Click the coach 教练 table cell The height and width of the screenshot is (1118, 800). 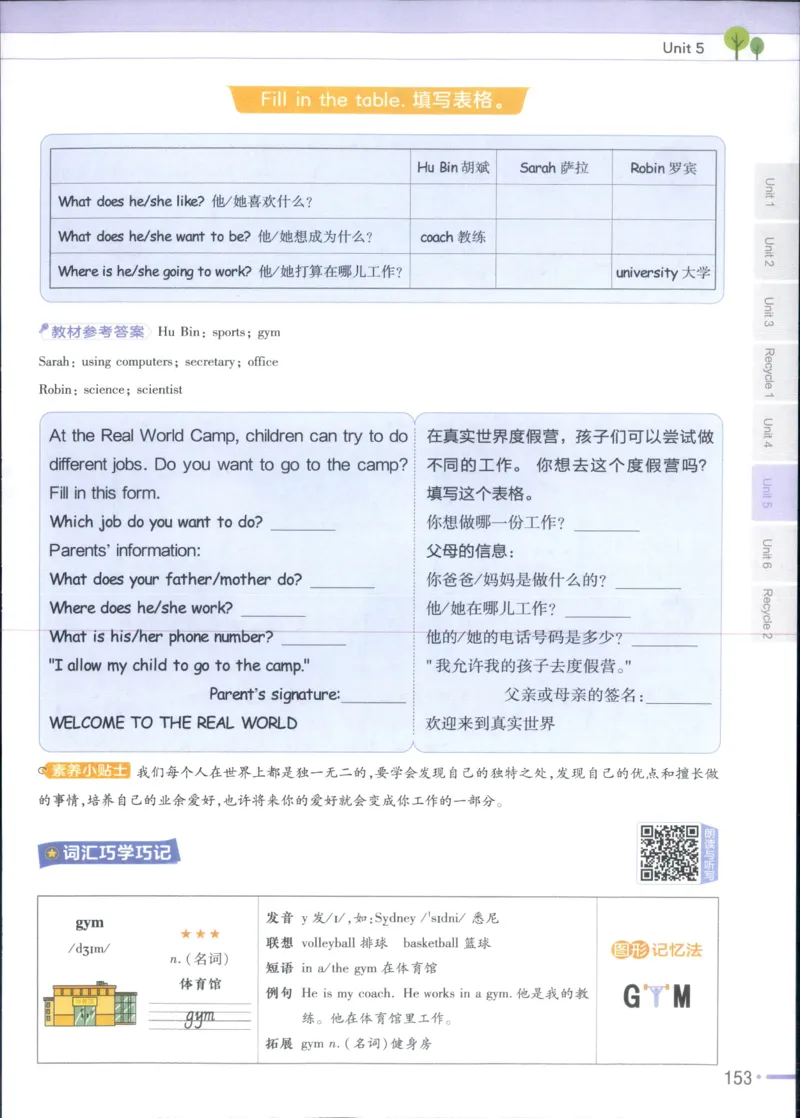tap(452, 238)
